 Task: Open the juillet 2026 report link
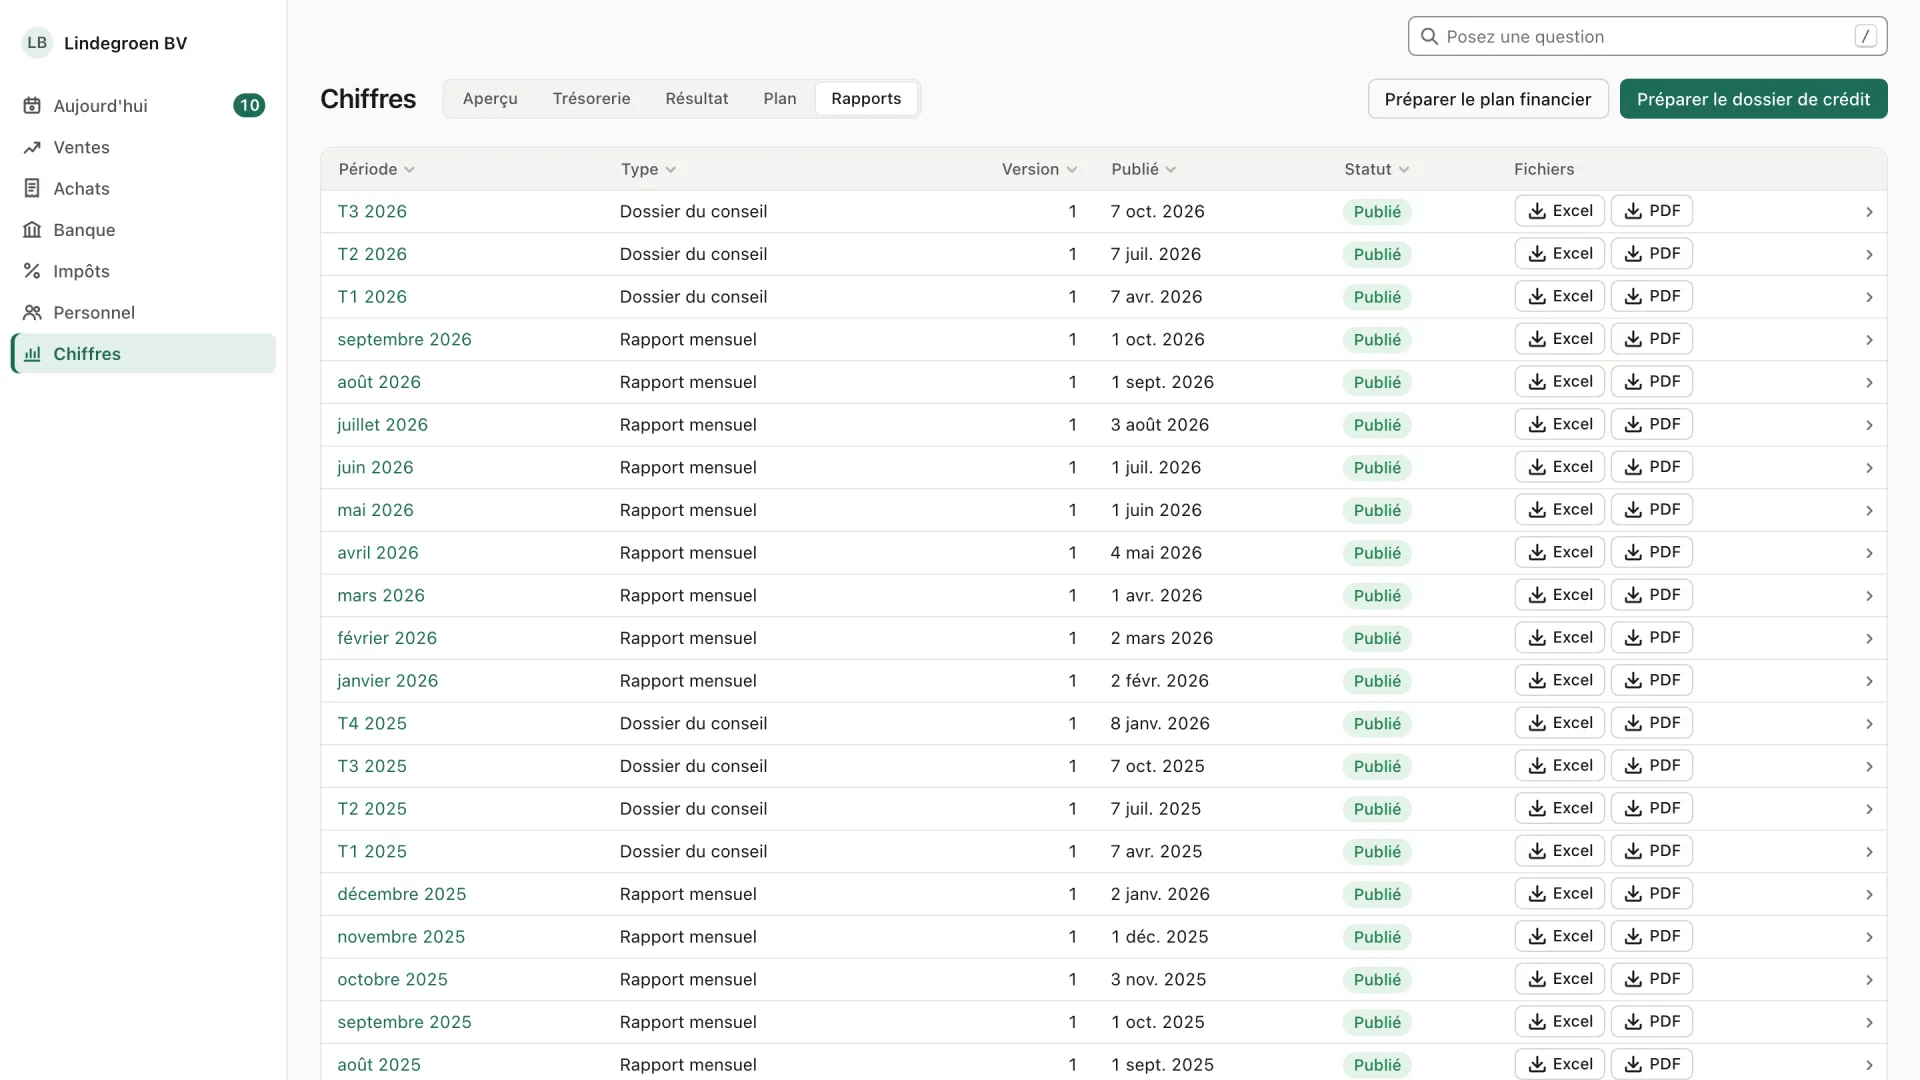click(382, 424)
